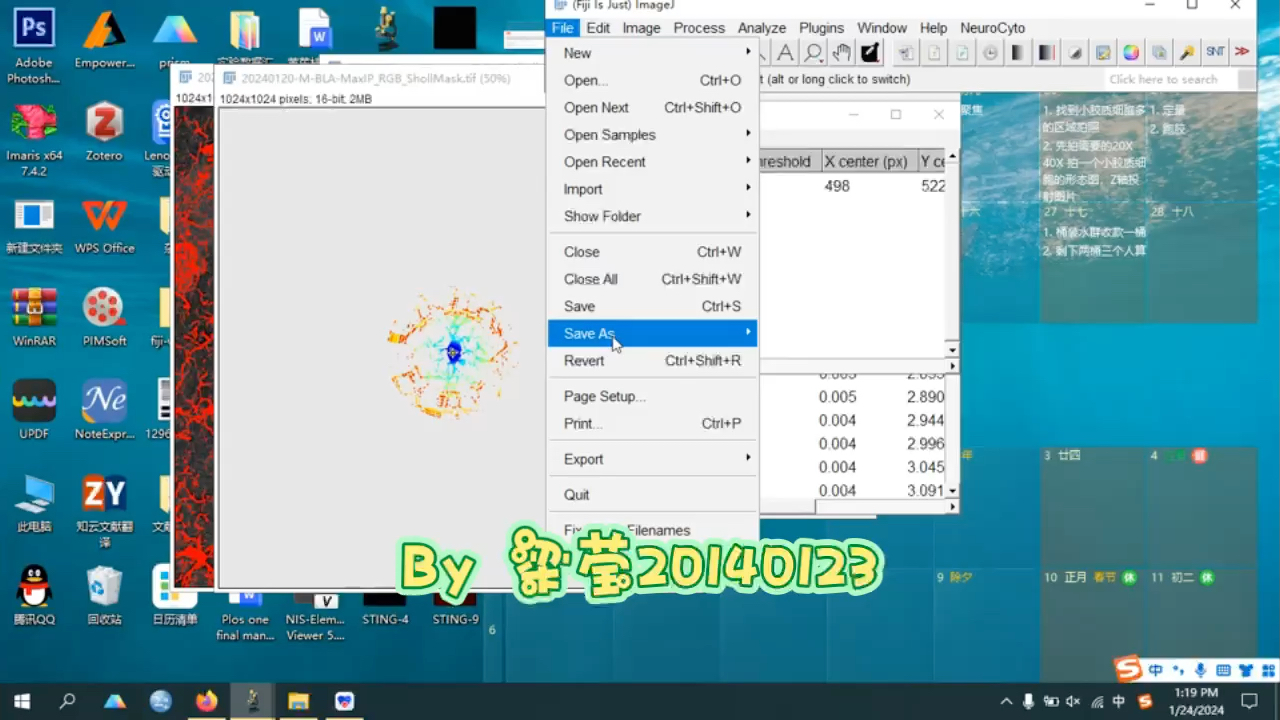Expand the Import submenu

(x=652, y=188)
